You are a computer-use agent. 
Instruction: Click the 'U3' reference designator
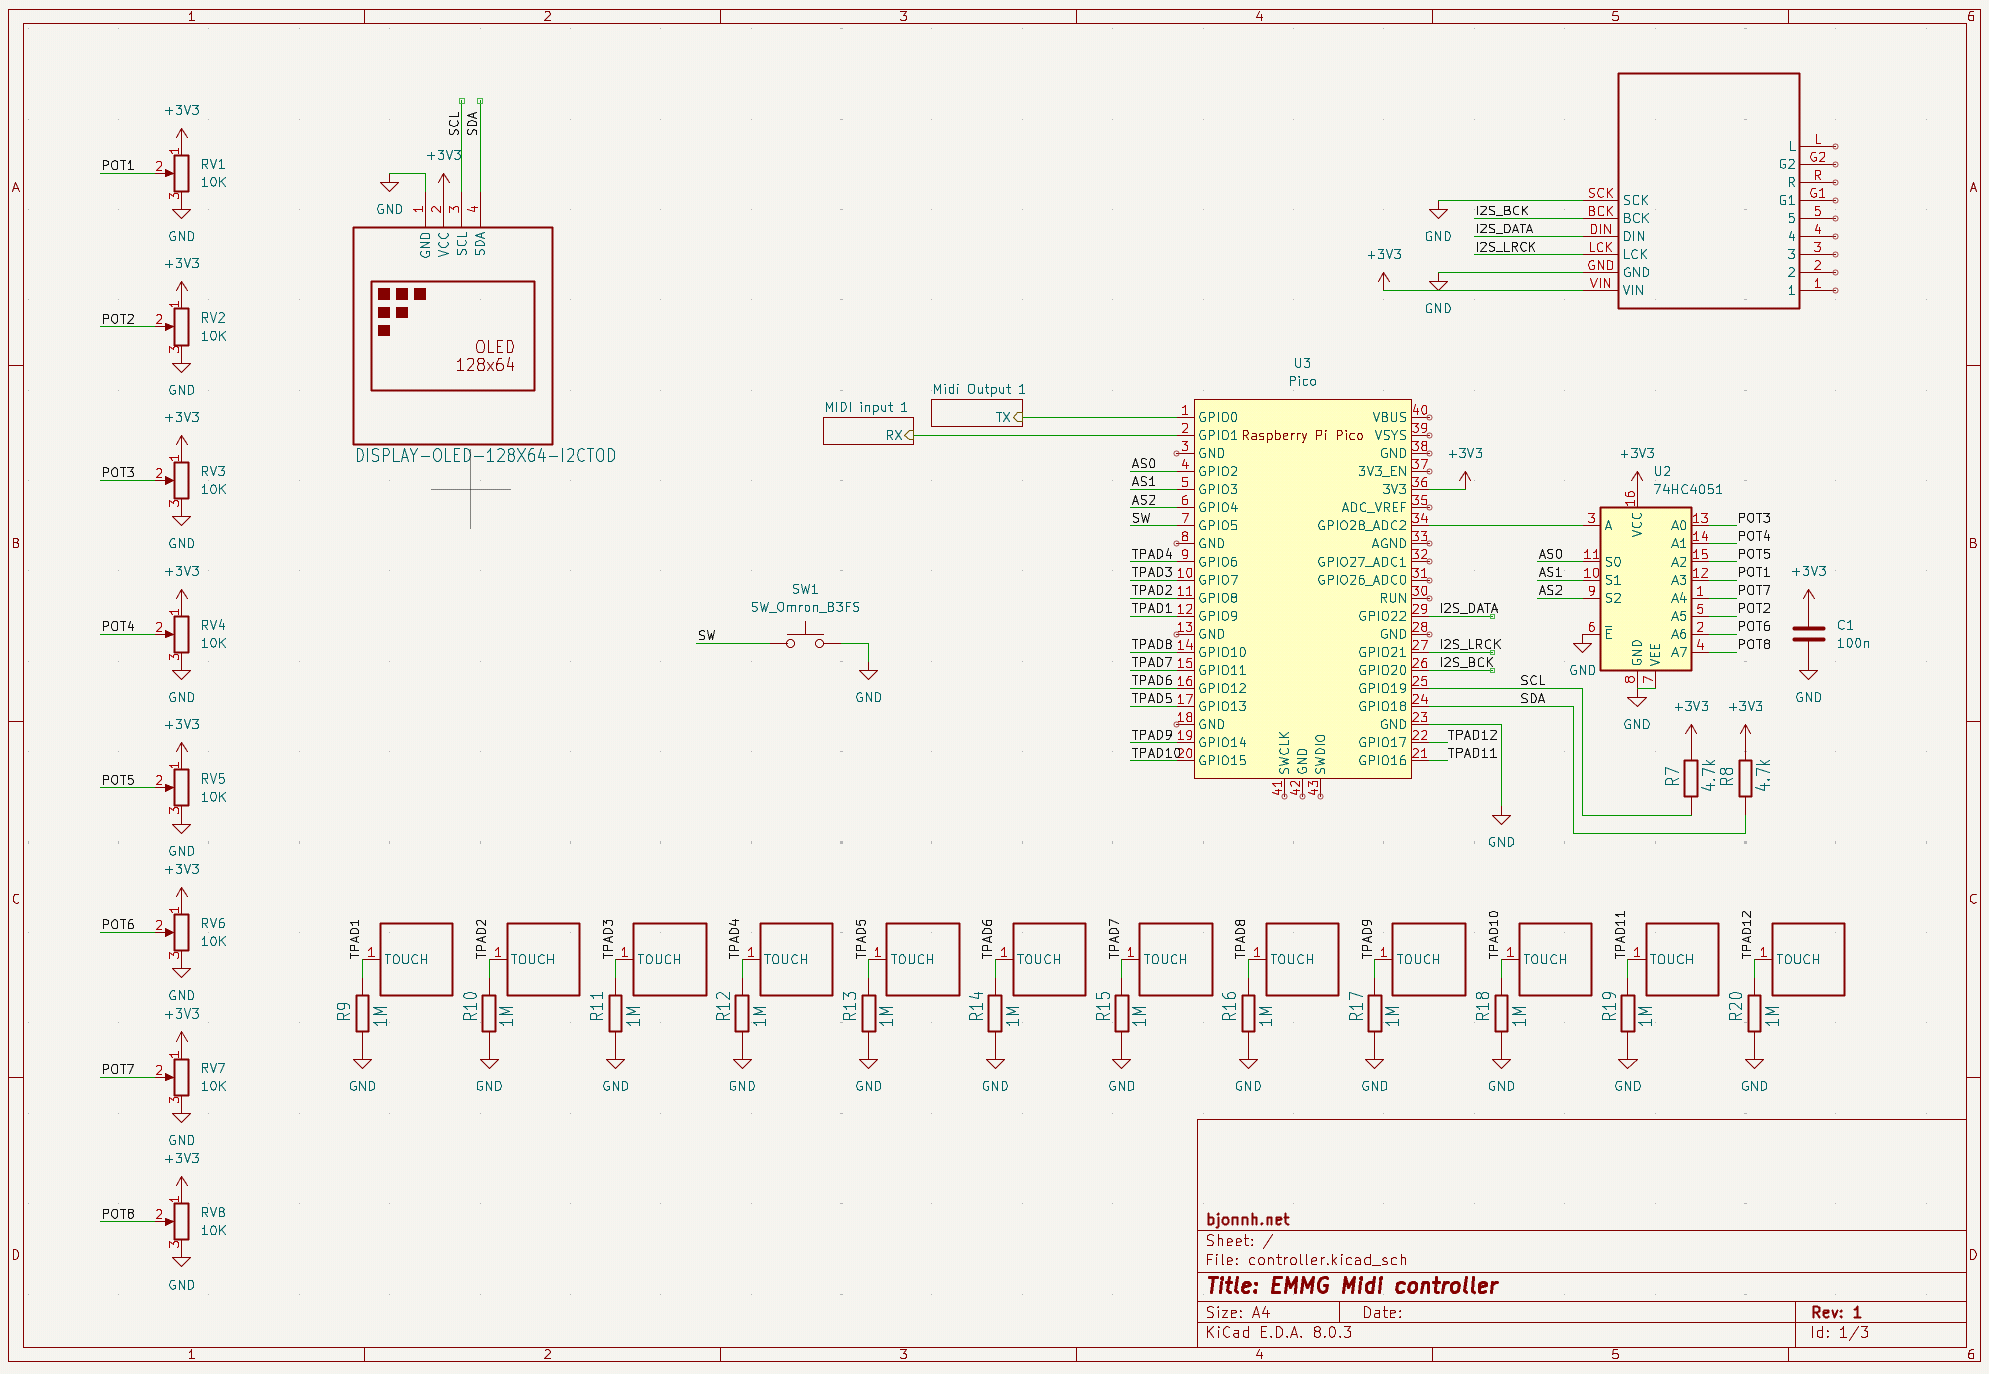point(1302,363)
